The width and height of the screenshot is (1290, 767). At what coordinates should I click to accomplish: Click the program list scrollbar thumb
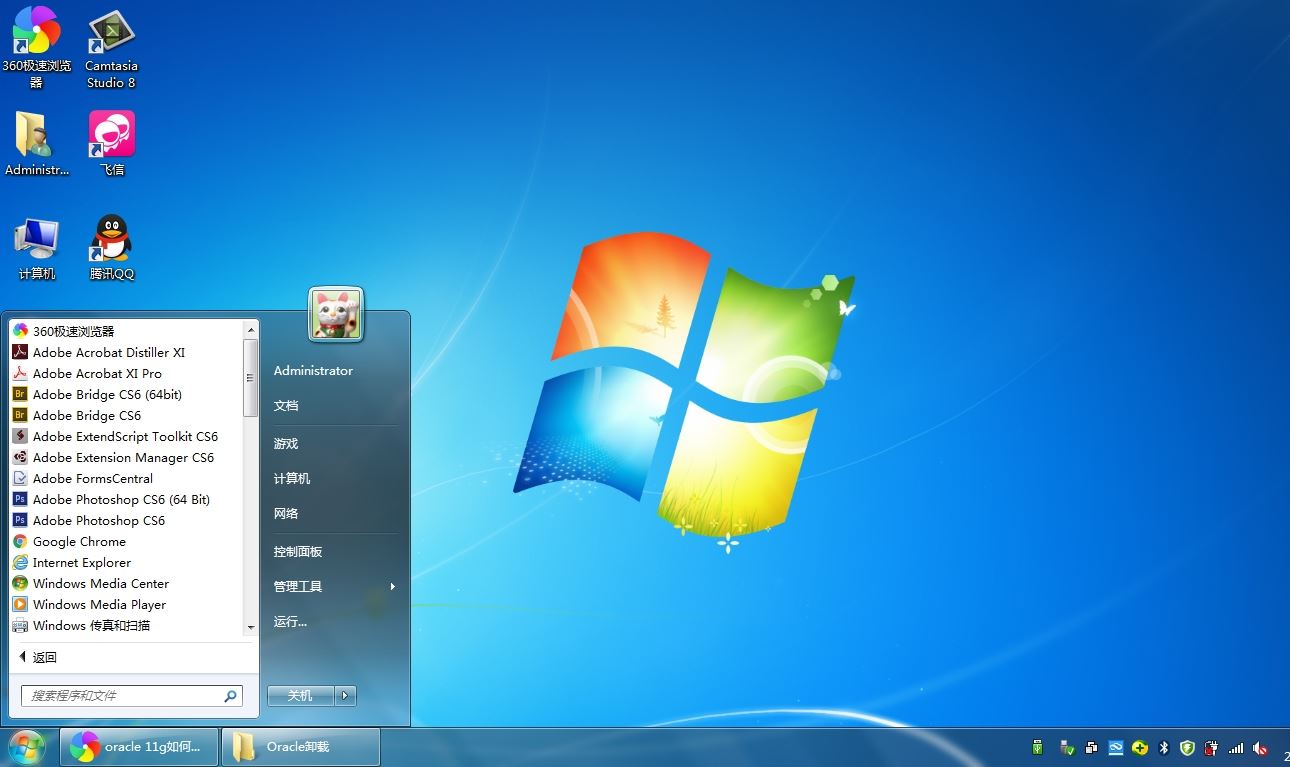coord(251,378)
